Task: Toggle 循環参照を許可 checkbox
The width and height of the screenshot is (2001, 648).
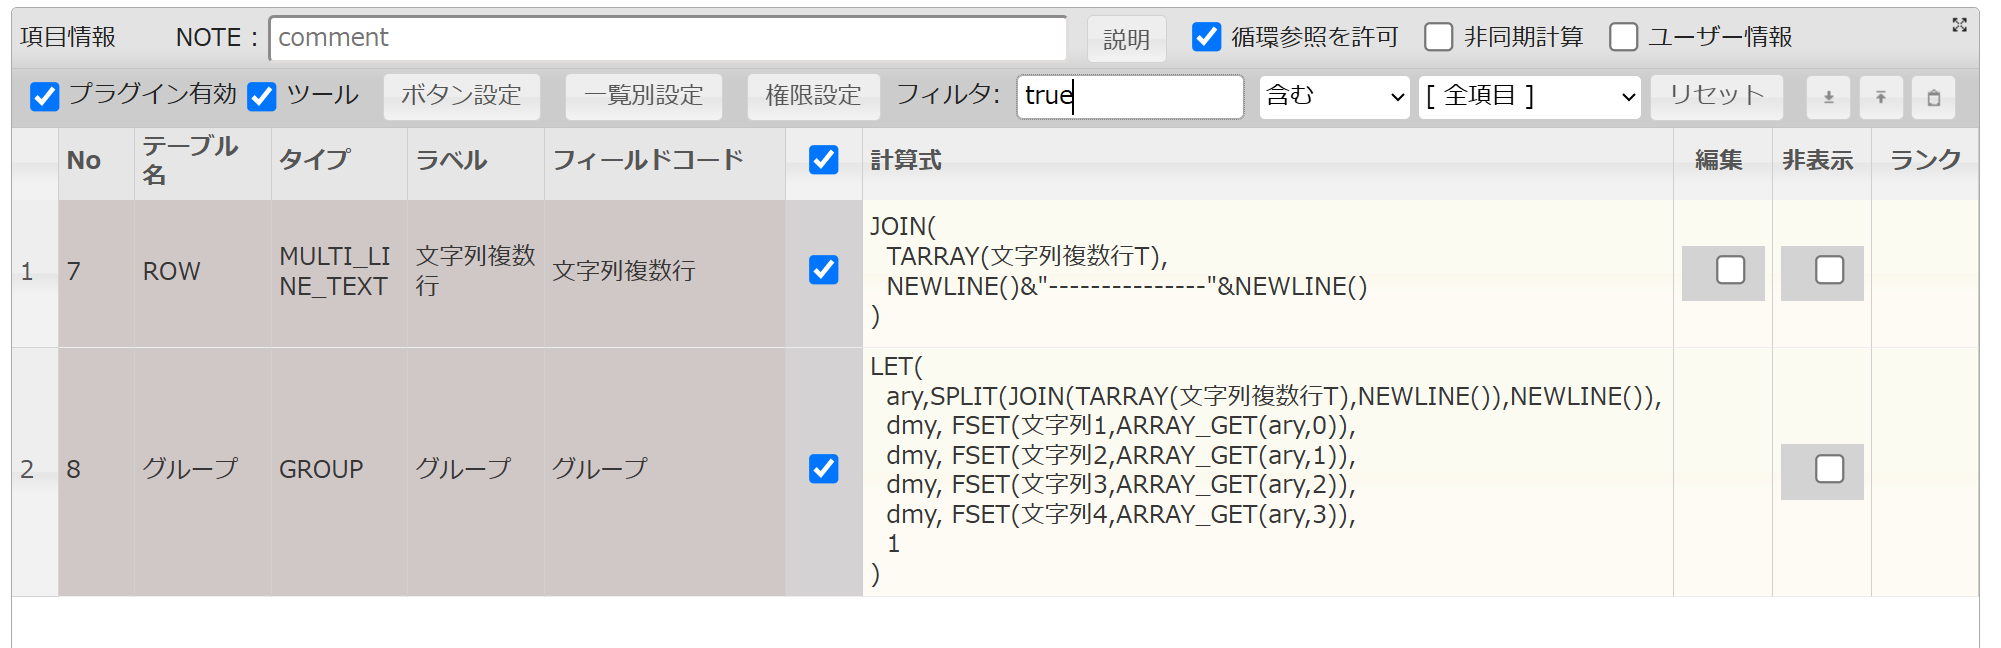Action: pyautogui.click(x=1207, y=37)
